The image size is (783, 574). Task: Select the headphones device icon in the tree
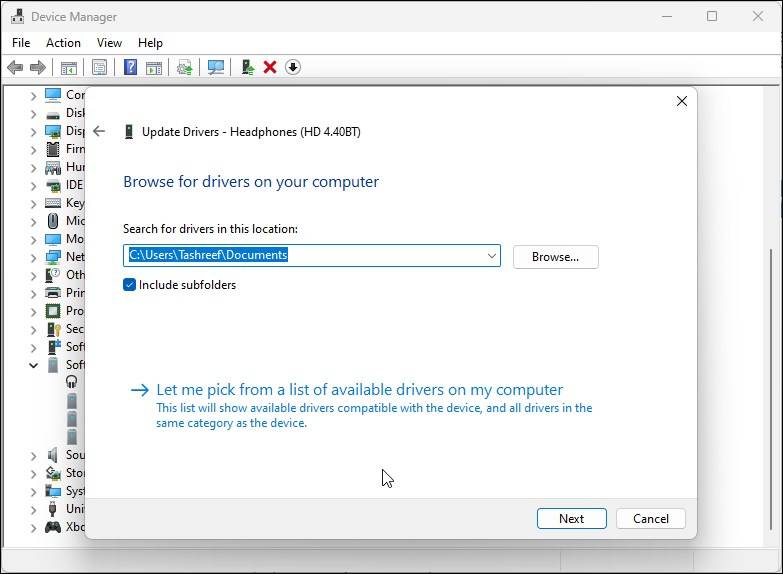(71, 382)
